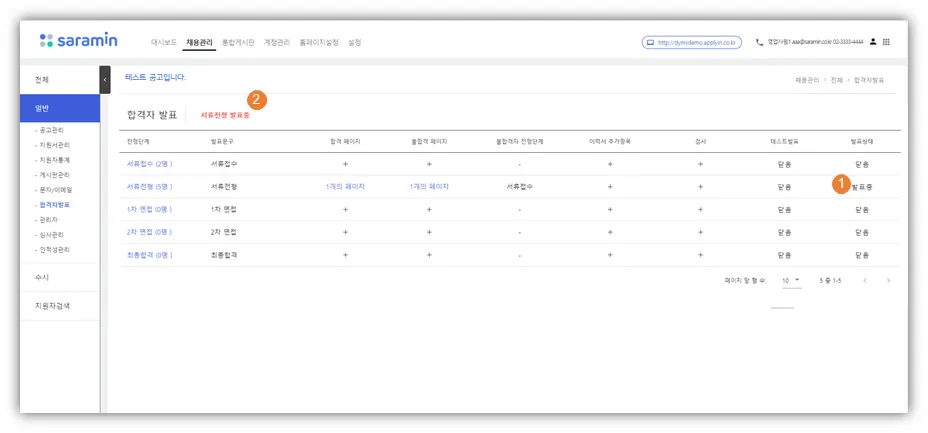Go to the next page arrow

click(888, 280)
